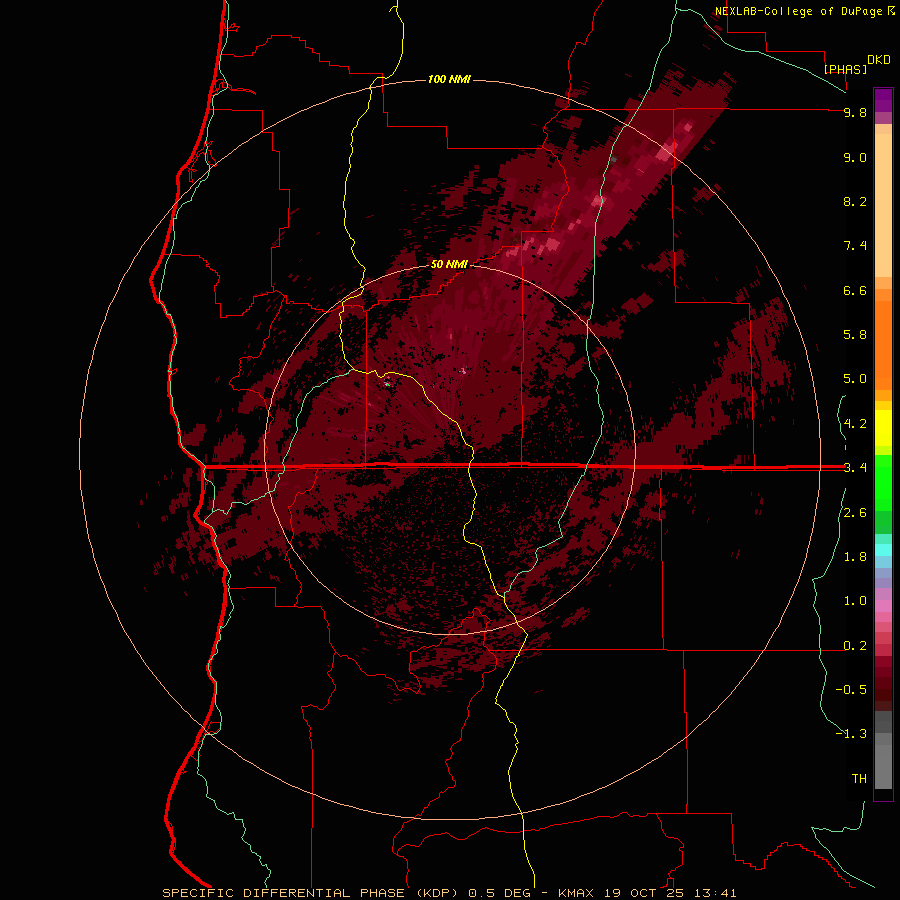Image resolution: width=900 pixels, height=900 pixels.
Task: Click the 9.8 scale value
Action: [x=855, y=113]
